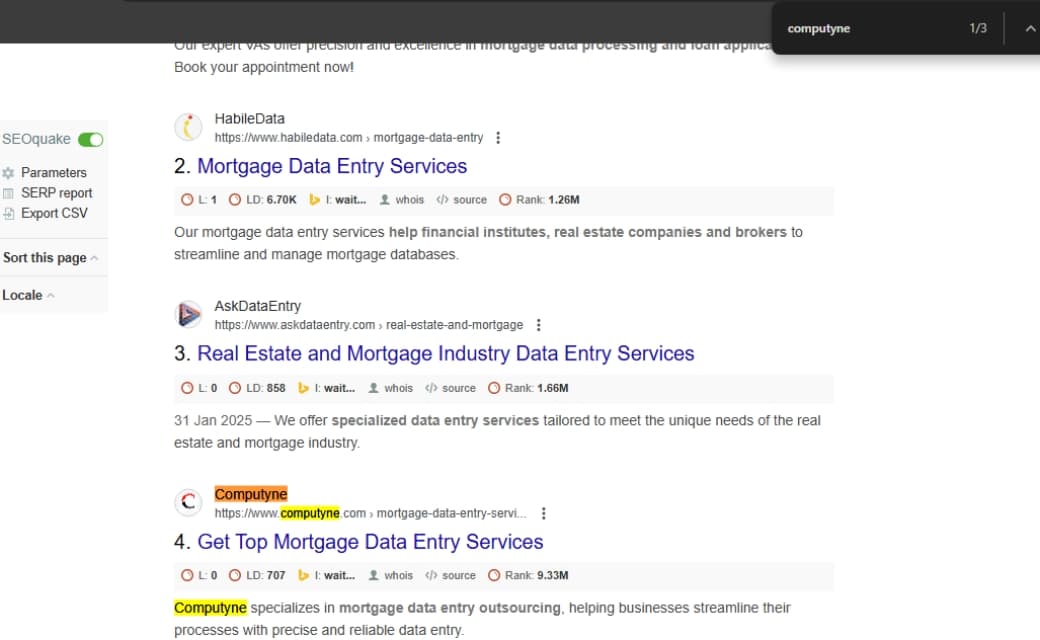Click the whois person icon in HabileData row
The height and width of the screenshot is (640, 1040).
[x=385, y=200]
